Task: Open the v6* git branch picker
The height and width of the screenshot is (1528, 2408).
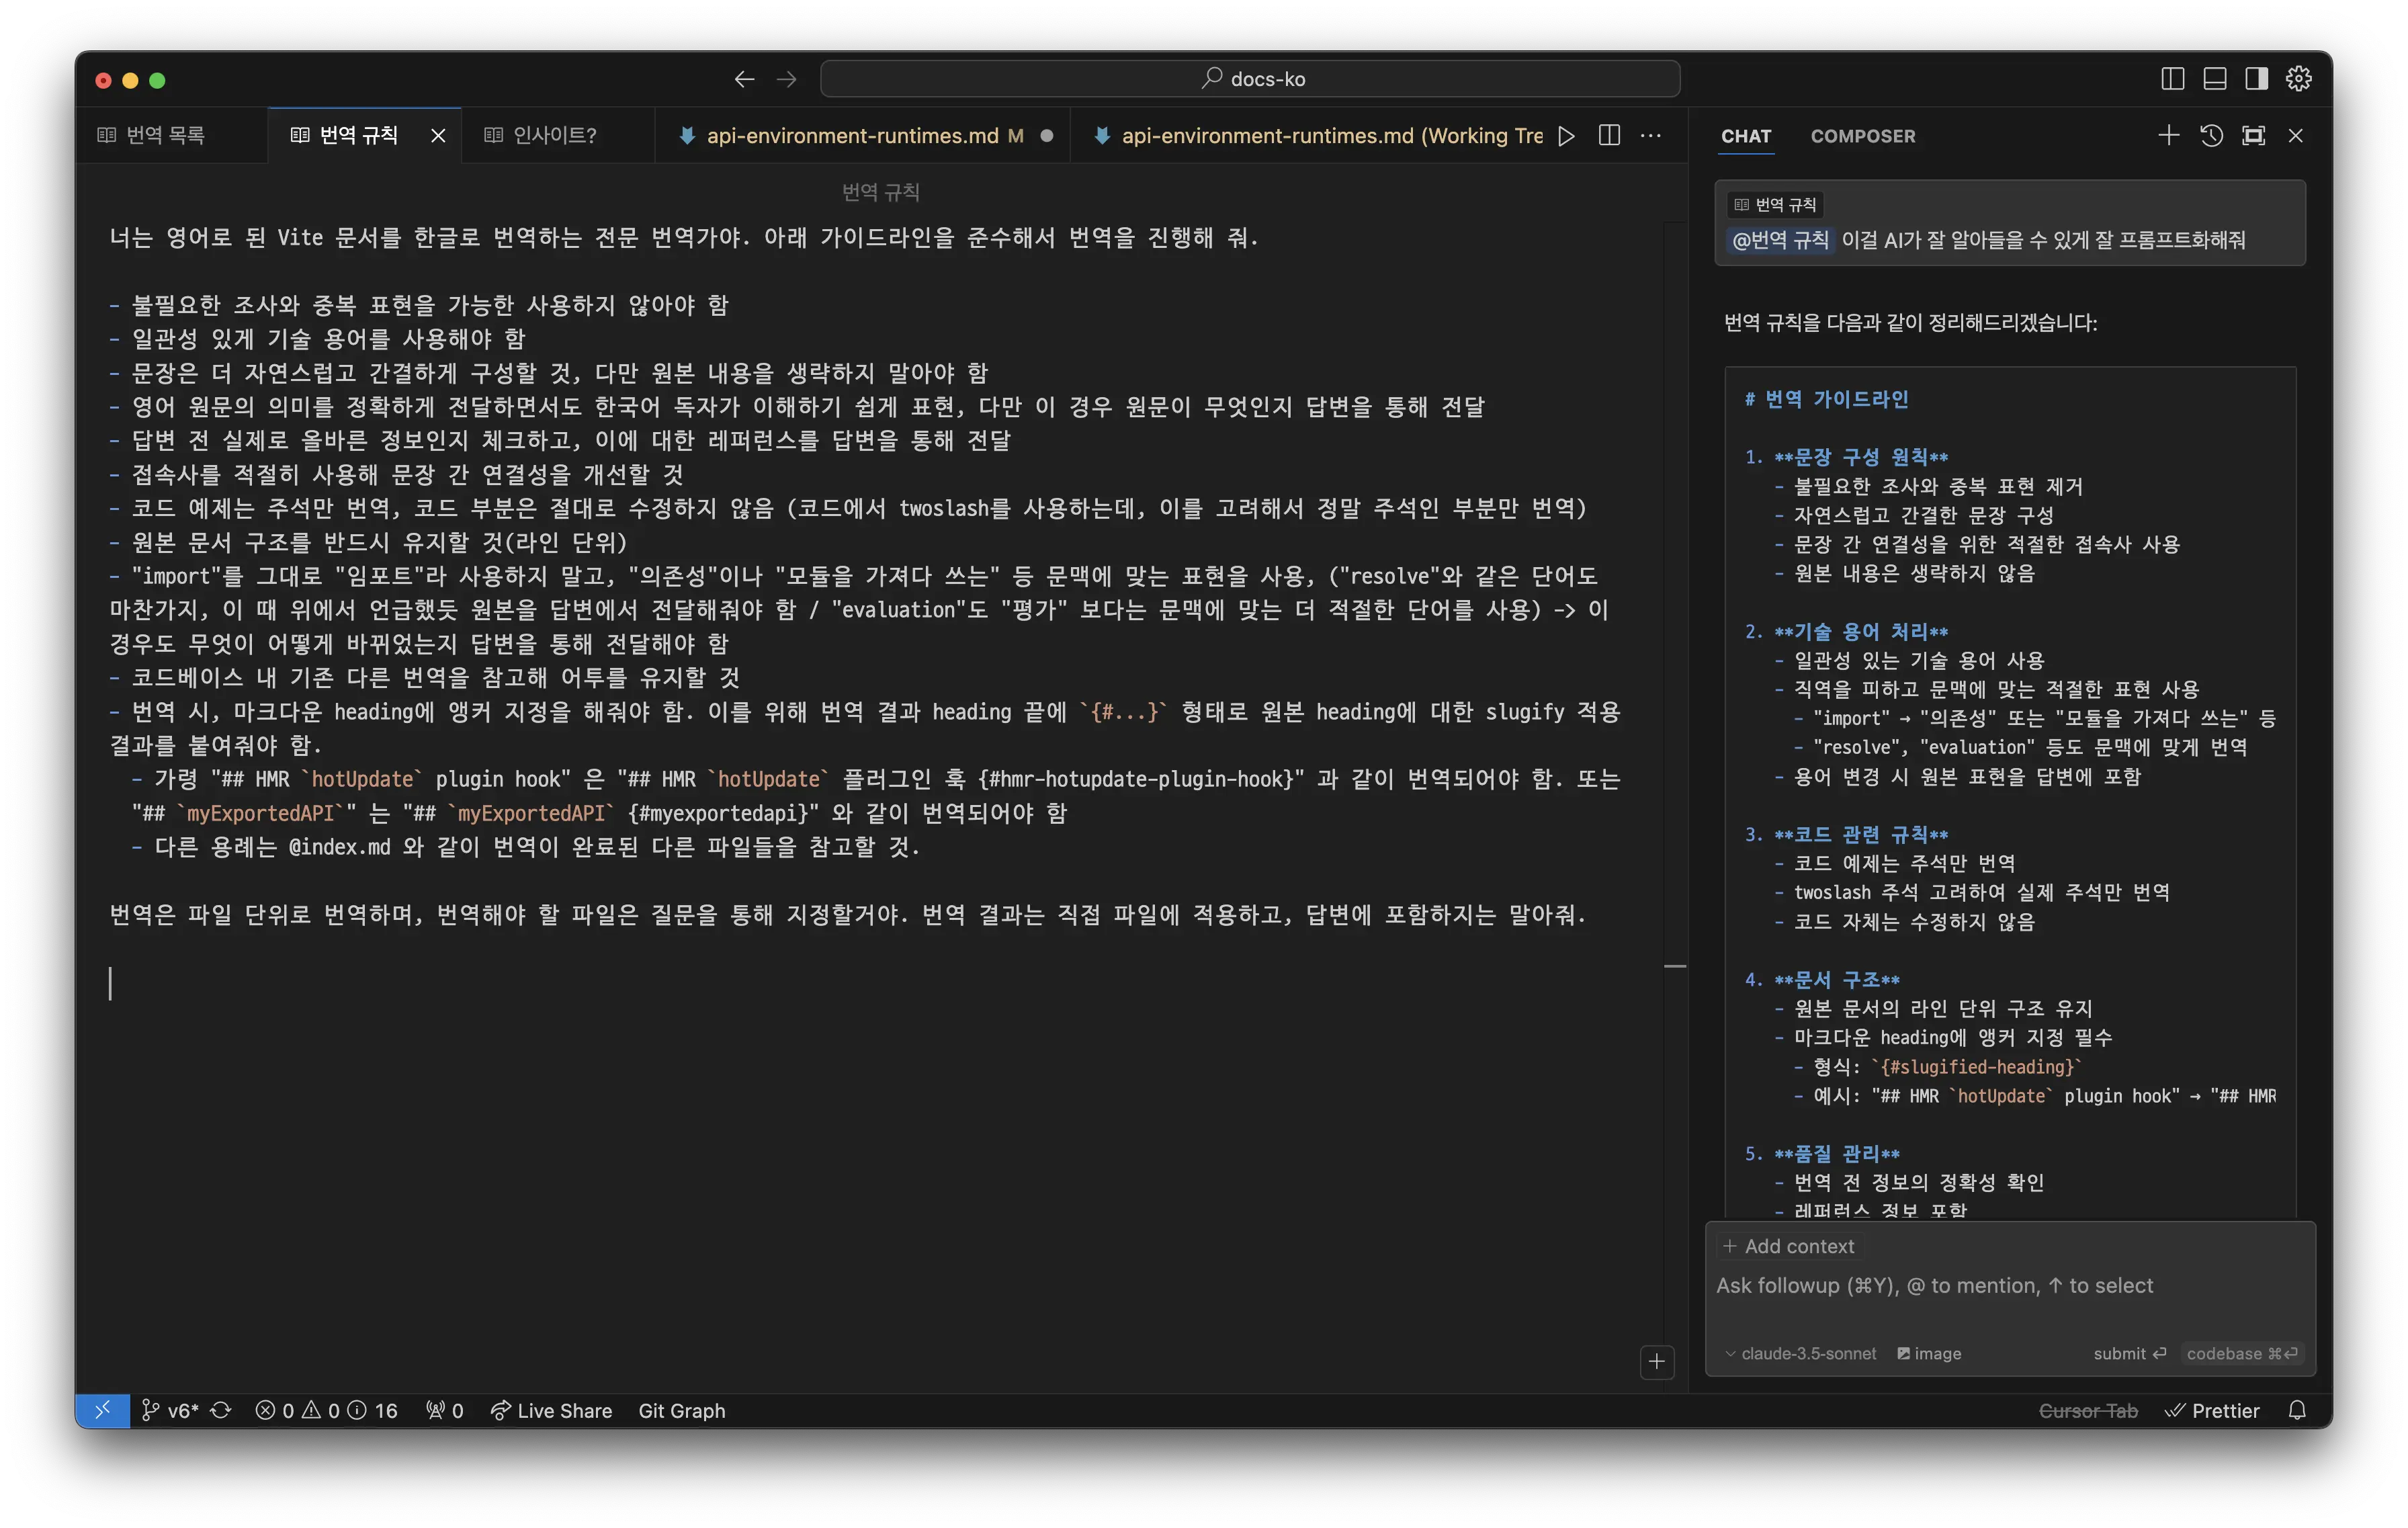Action: tap(171, 1410)
